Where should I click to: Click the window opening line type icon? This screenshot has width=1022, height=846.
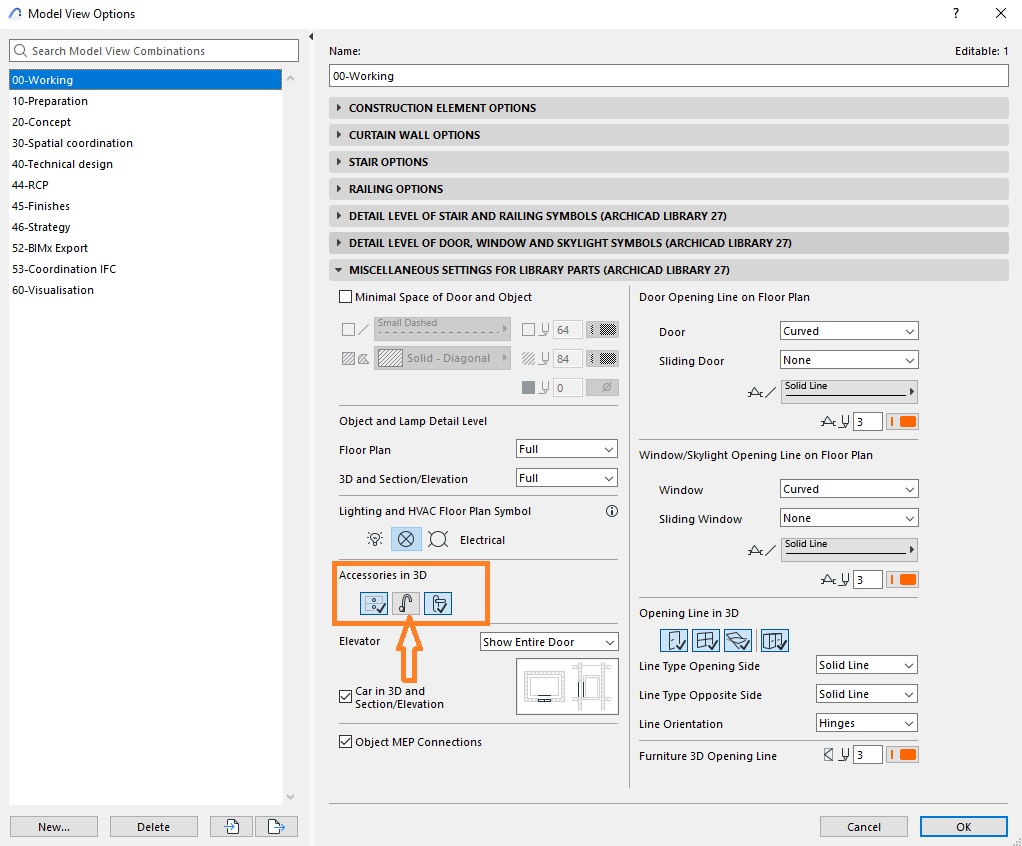762,550
